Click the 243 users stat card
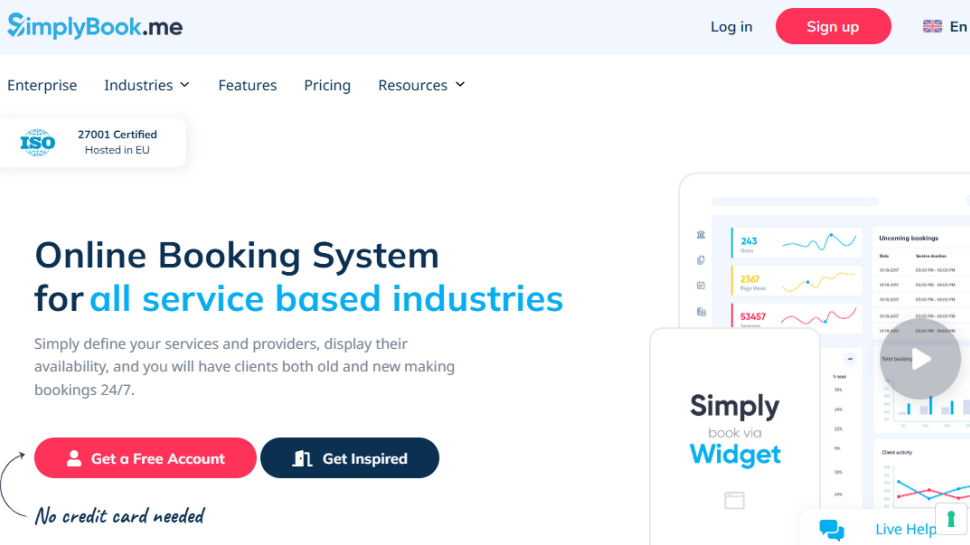This screenshot has width=970, height=545. pyautogui.click(x=797, y=242)
